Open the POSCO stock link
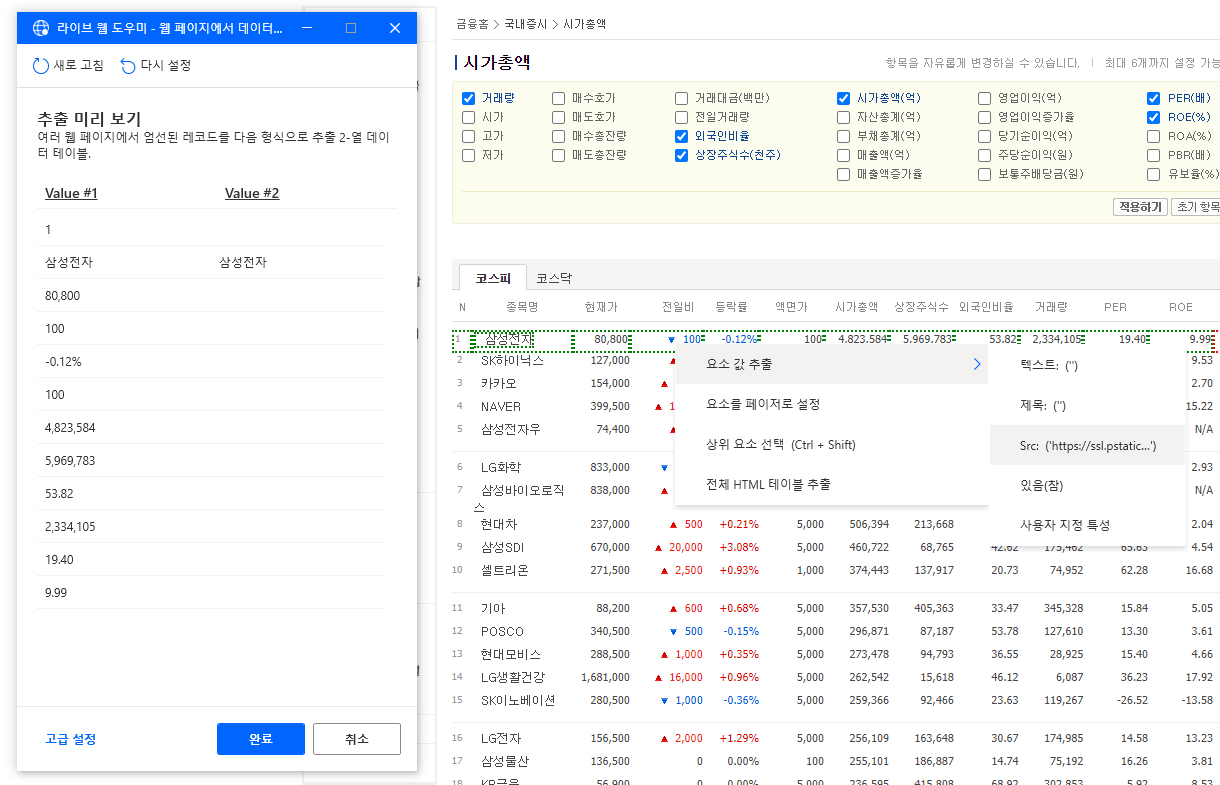 point(502,631)
